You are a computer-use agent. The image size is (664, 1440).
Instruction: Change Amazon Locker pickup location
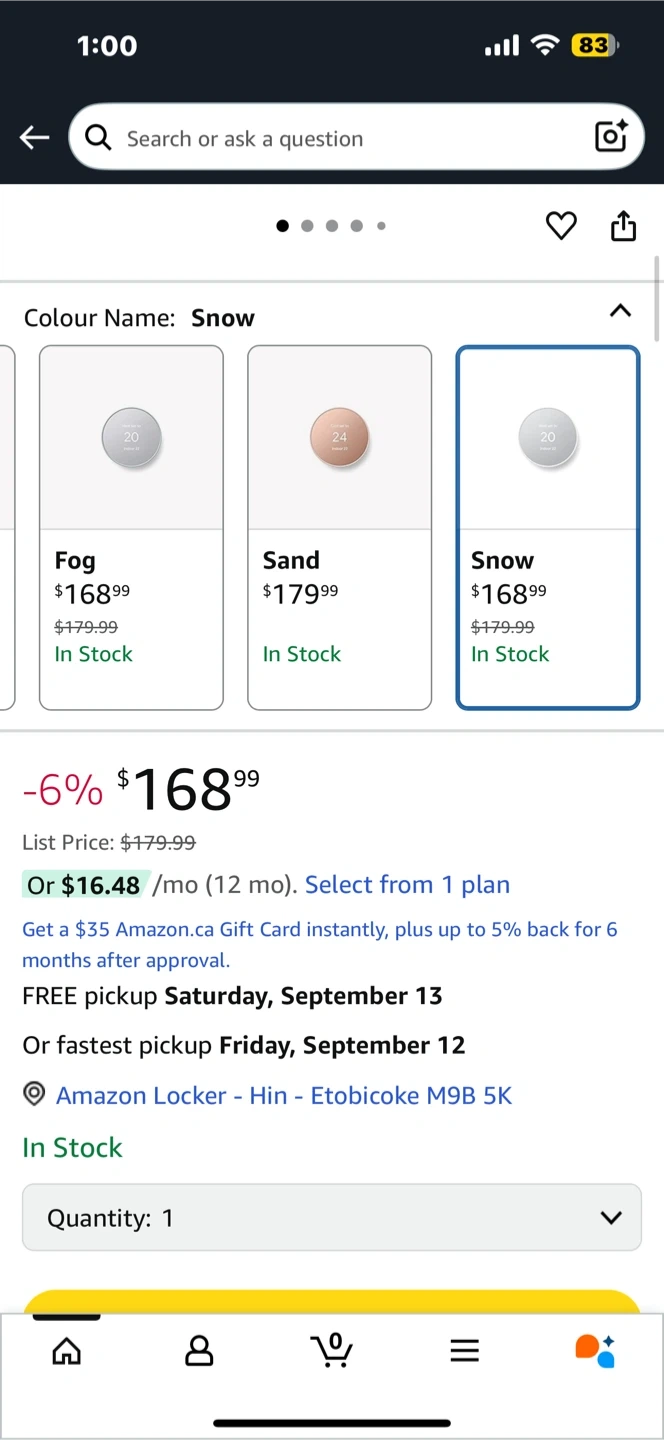point(283,1095)
